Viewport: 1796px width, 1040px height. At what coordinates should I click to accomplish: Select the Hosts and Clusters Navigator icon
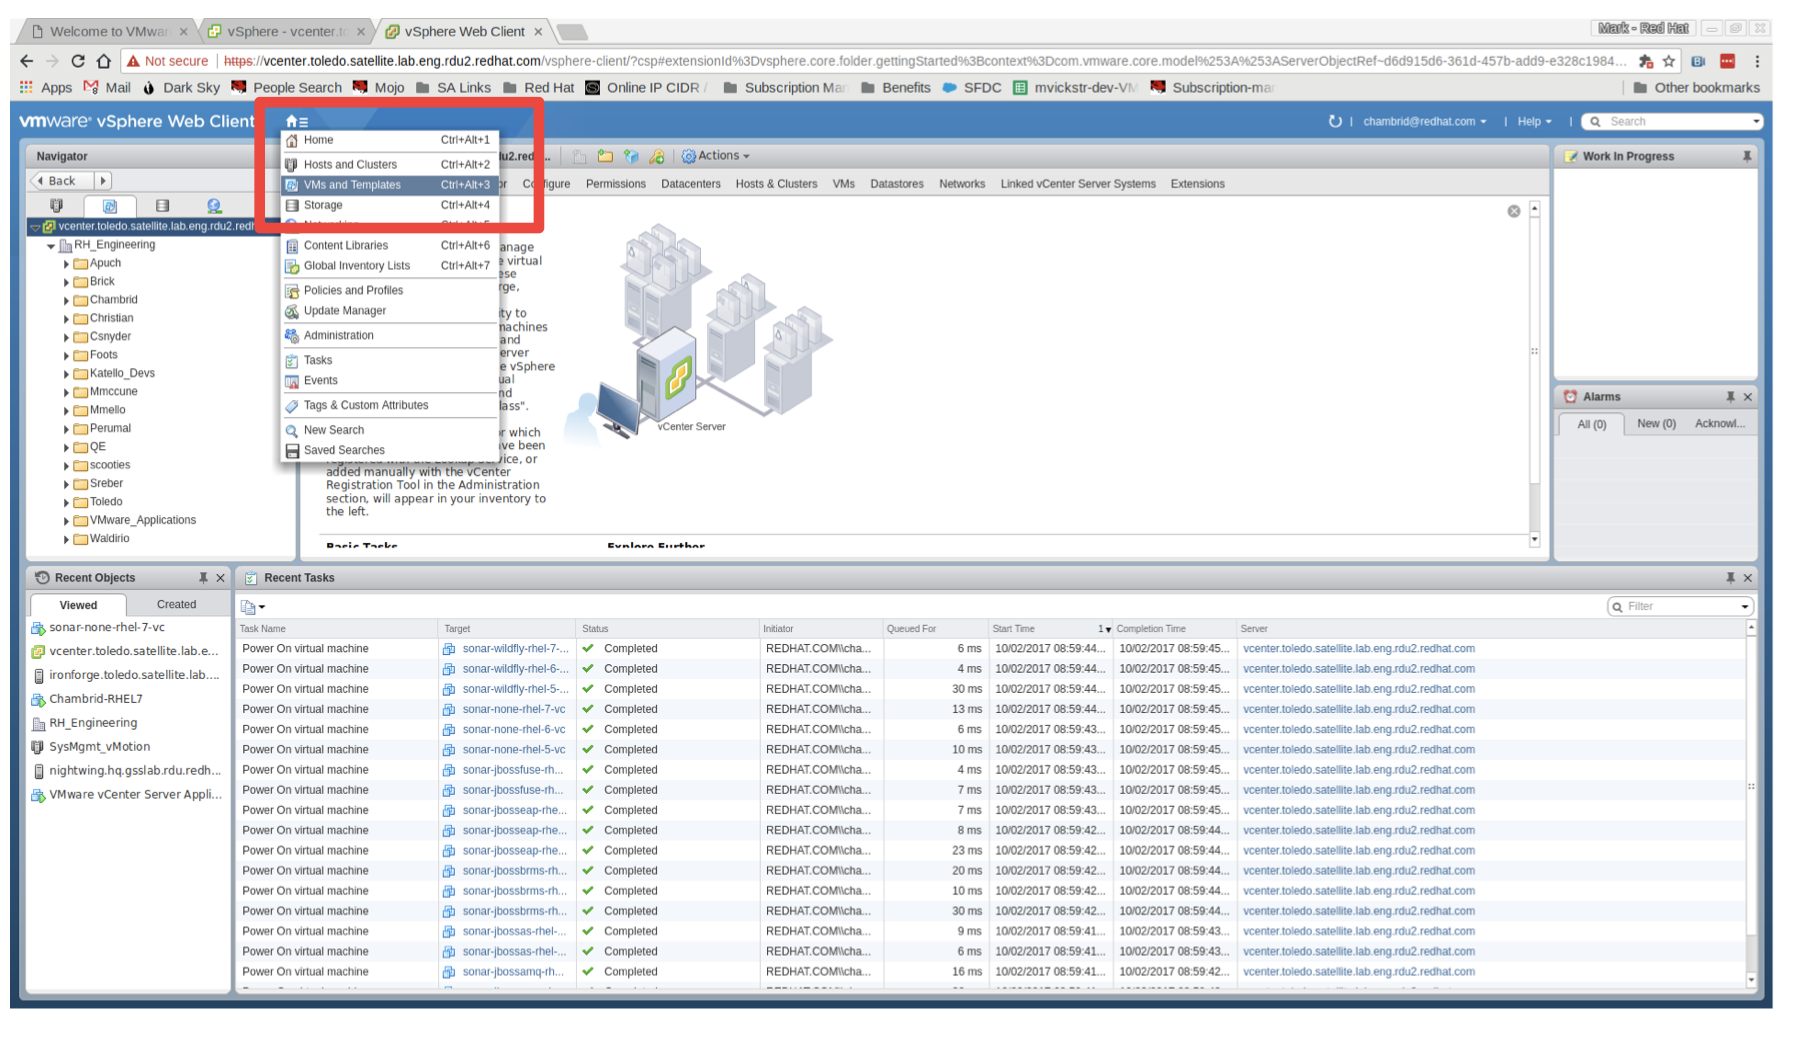click(57, 206)
